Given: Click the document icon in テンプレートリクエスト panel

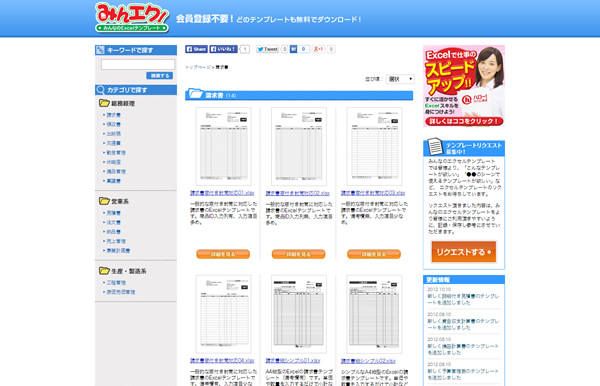Looking at the screenshot, I should point(435,146).
